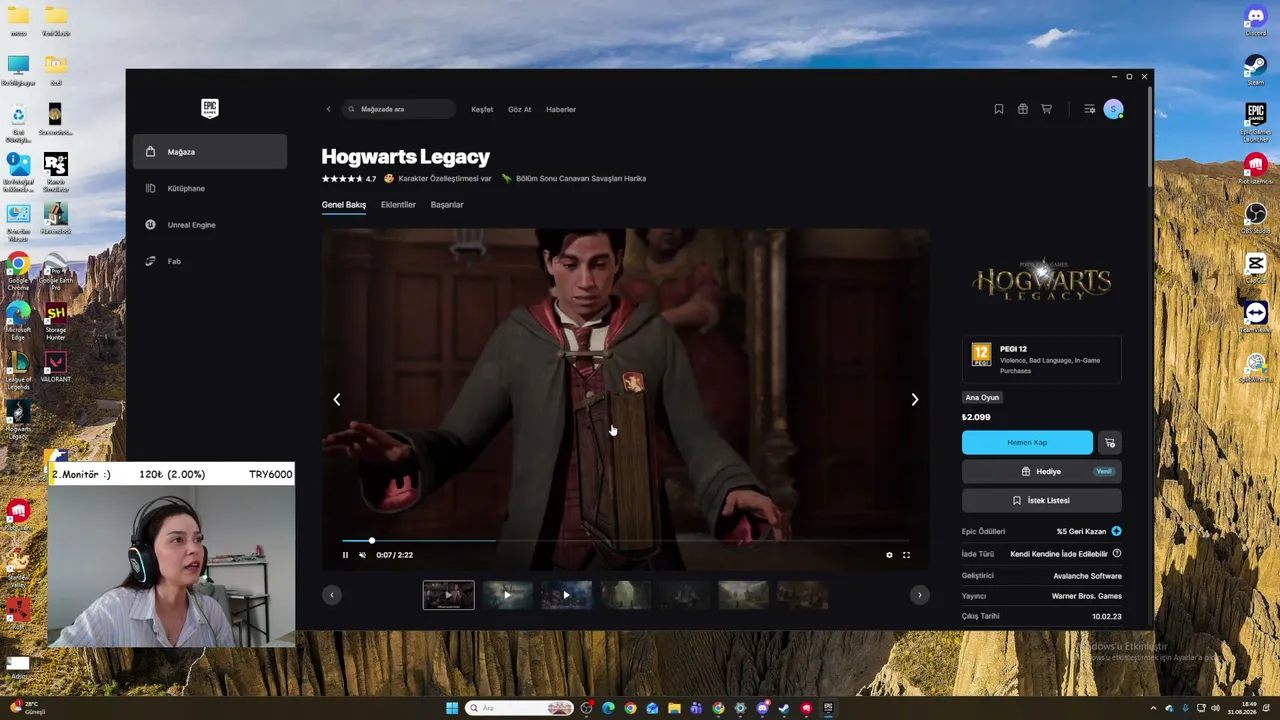Click the Epic Rewards plus info icon
The height and width of the screenshot is (720, 1280).
click(x=1116, y=531)
